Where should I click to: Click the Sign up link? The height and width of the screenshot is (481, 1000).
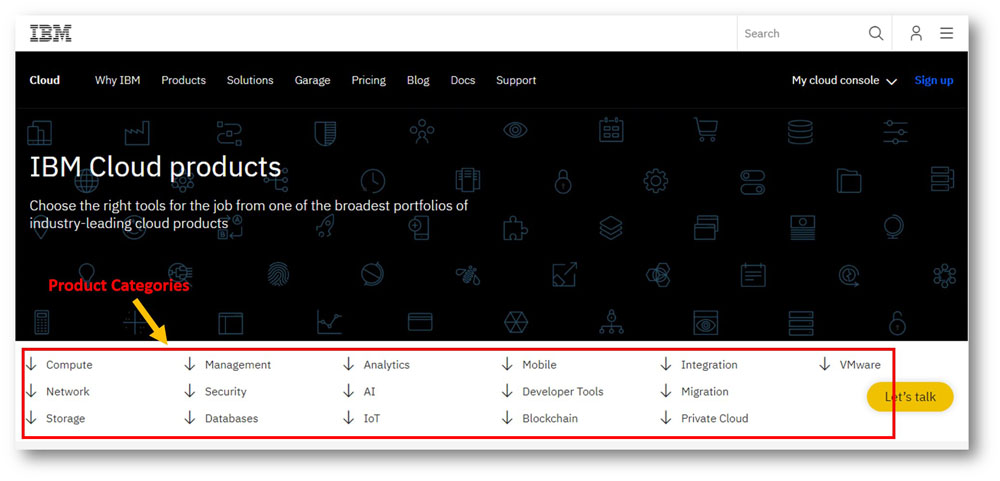pos(934,80)
